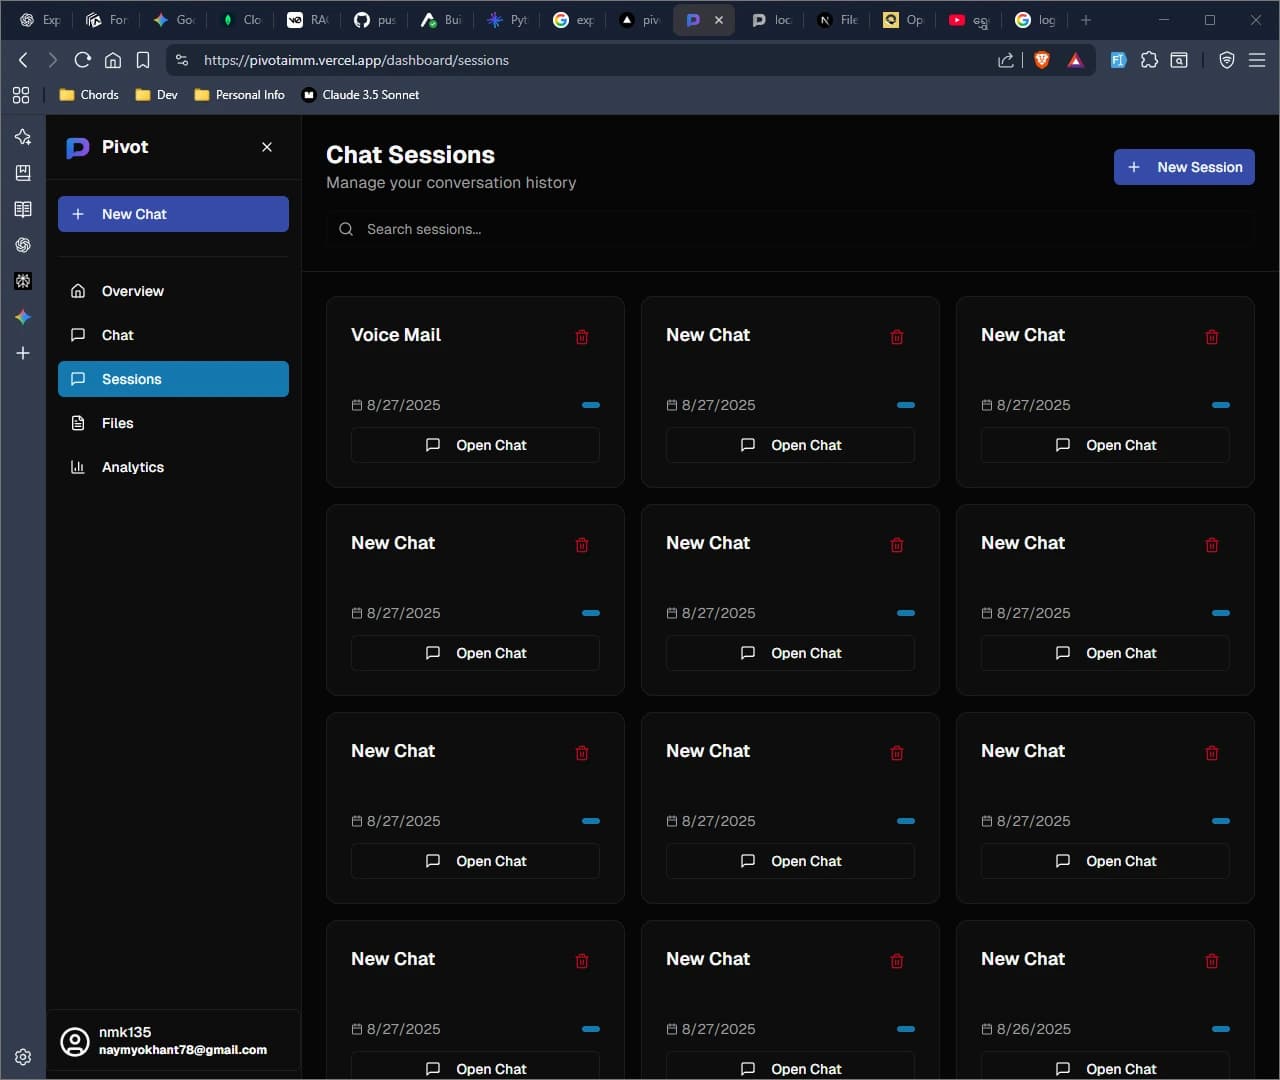
Task: Open settings gear in browser side panel
Action: tap(23, 1057)
